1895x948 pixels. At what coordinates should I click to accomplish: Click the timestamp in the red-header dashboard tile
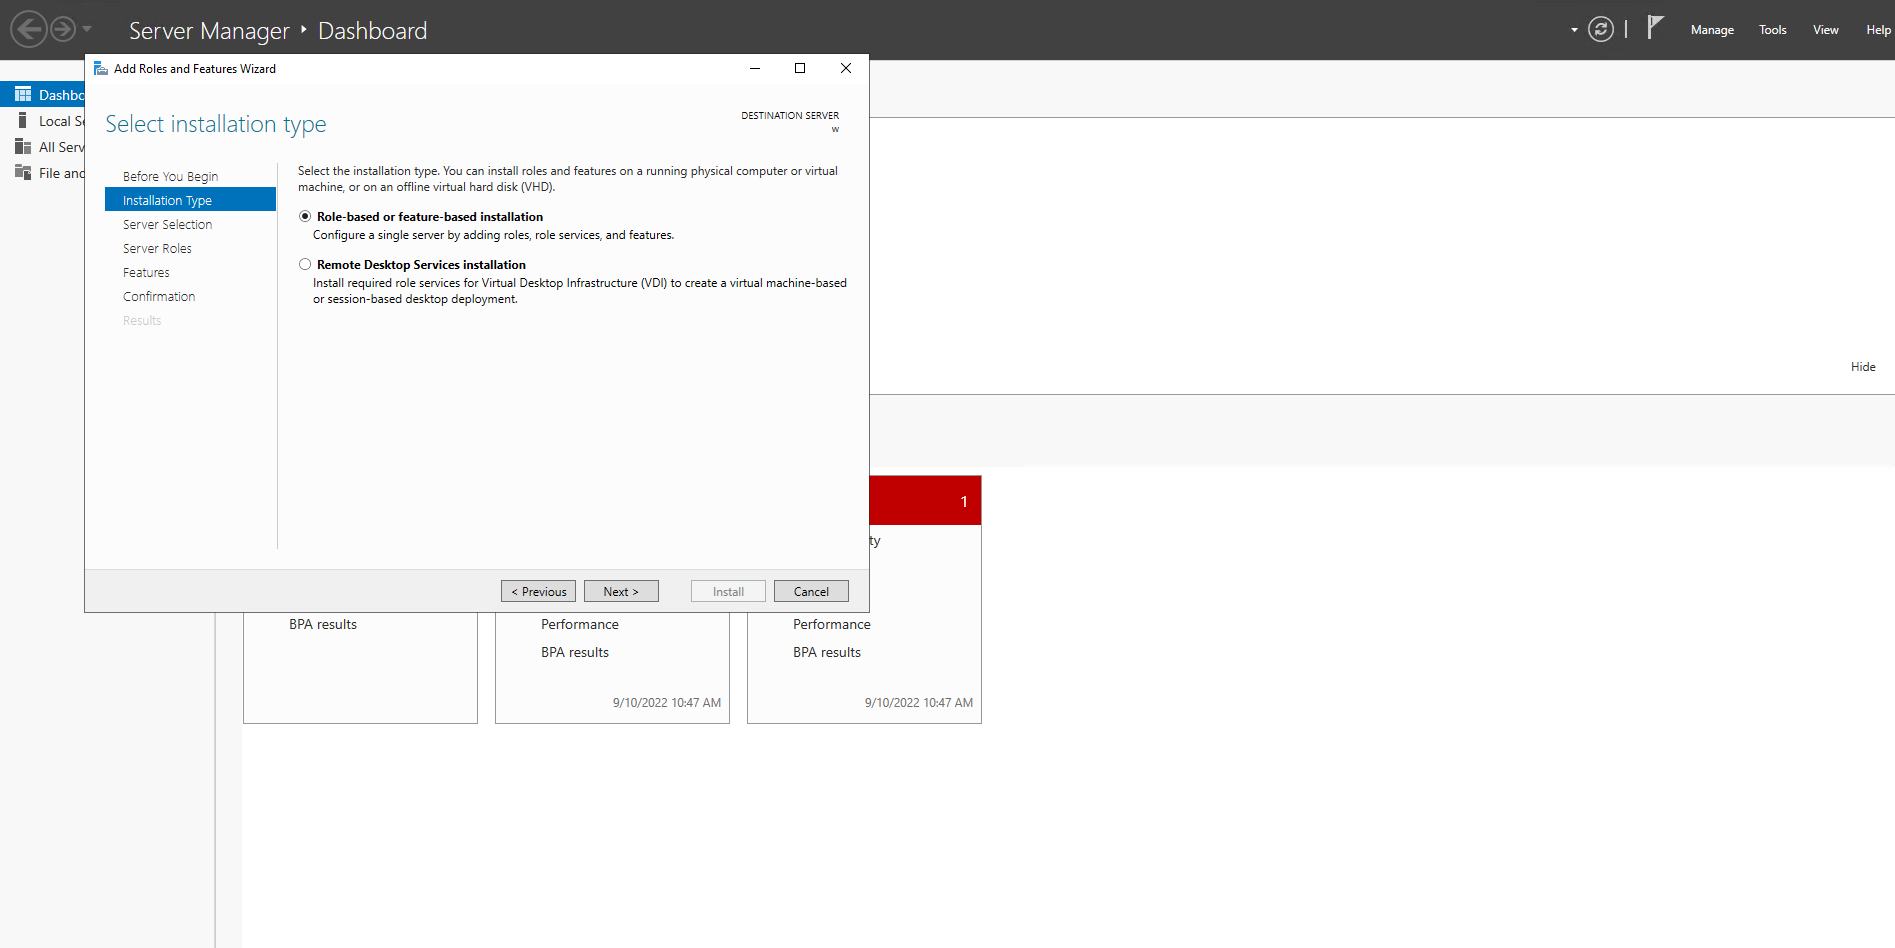tap(919, 703)
